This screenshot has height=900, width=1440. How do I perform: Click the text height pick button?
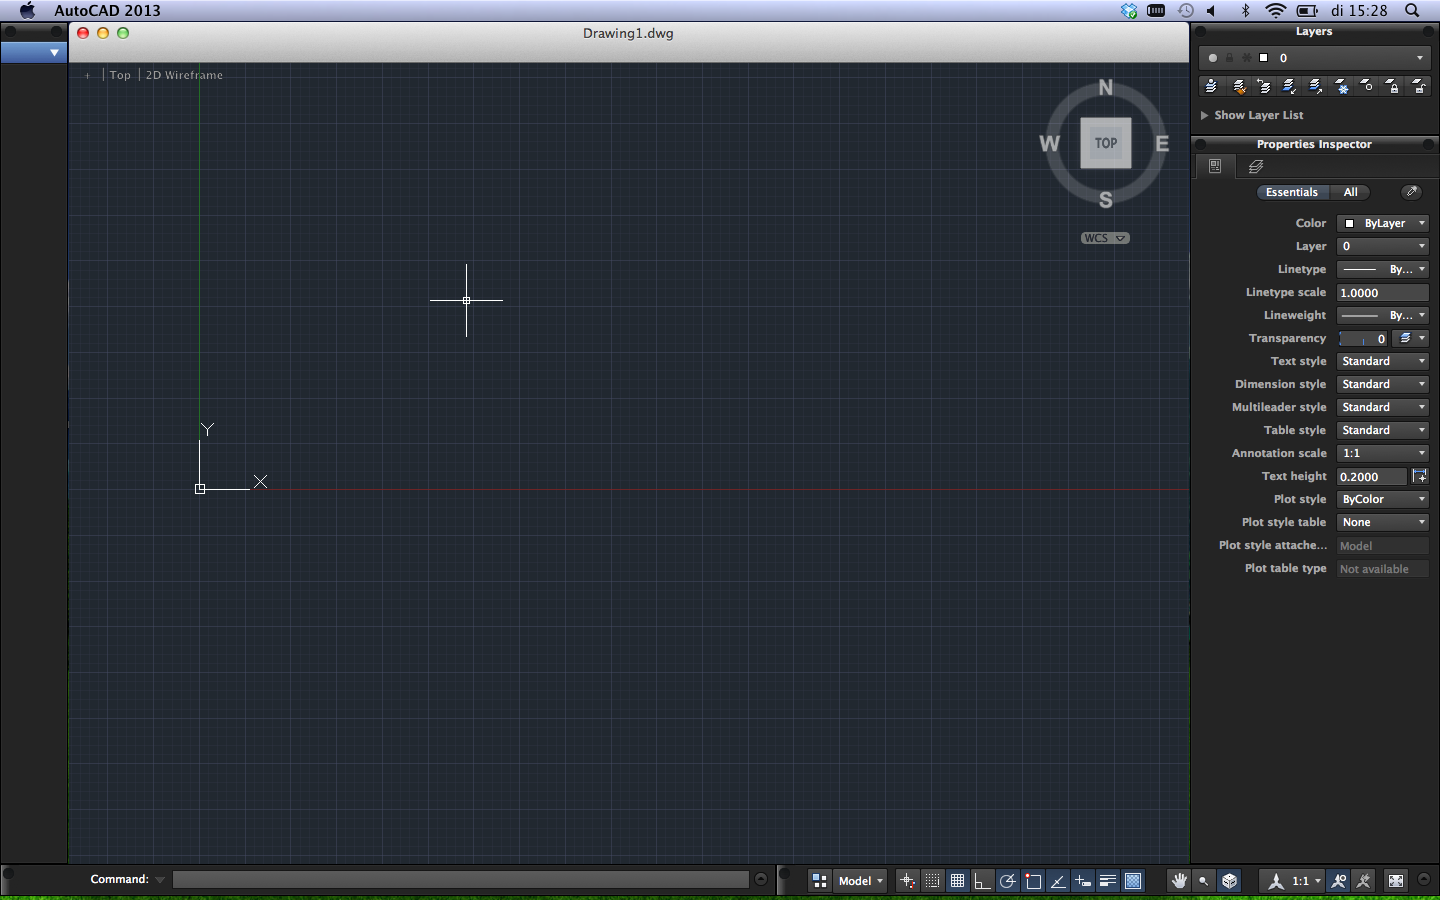pos(1419,477)
